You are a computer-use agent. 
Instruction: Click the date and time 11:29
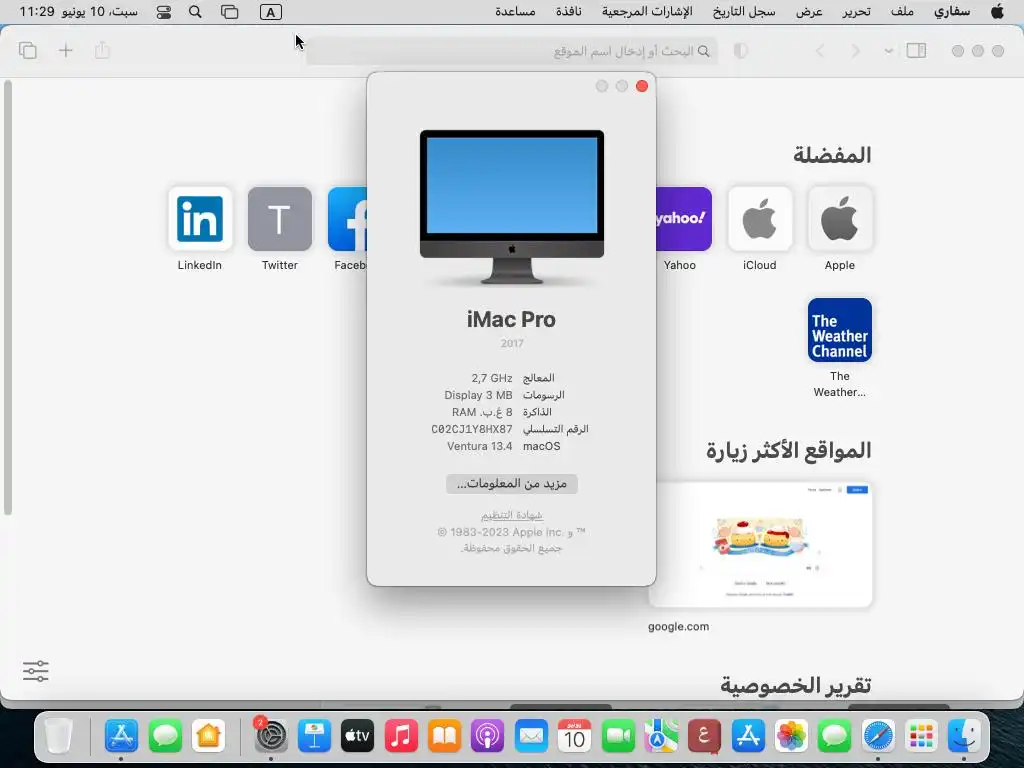[79, 11]
